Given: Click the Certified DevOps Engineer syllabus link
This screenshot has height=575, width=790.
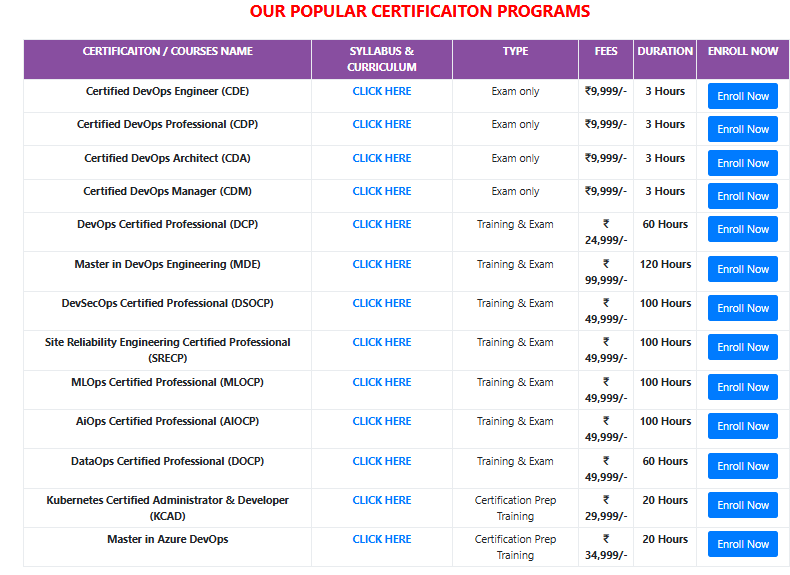Looking at the screenshot, I should point(381,91).
